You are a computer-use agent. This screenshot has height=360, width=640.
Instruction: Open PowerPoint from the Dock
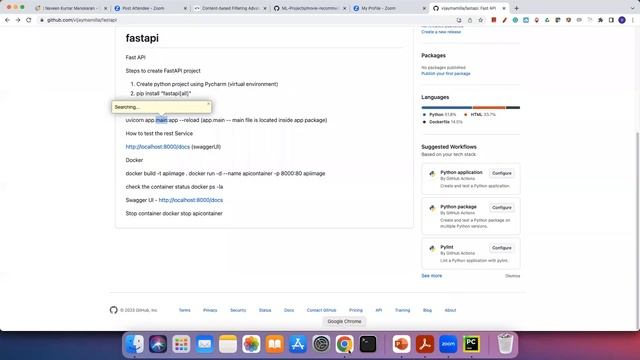click(402, 344)
